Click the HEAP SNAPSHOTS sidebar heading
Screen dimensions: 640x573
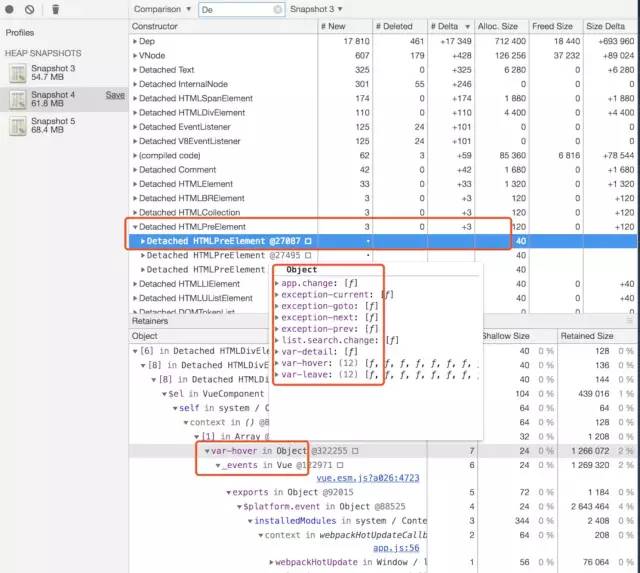pyautogui.click(x=43, y=53)
